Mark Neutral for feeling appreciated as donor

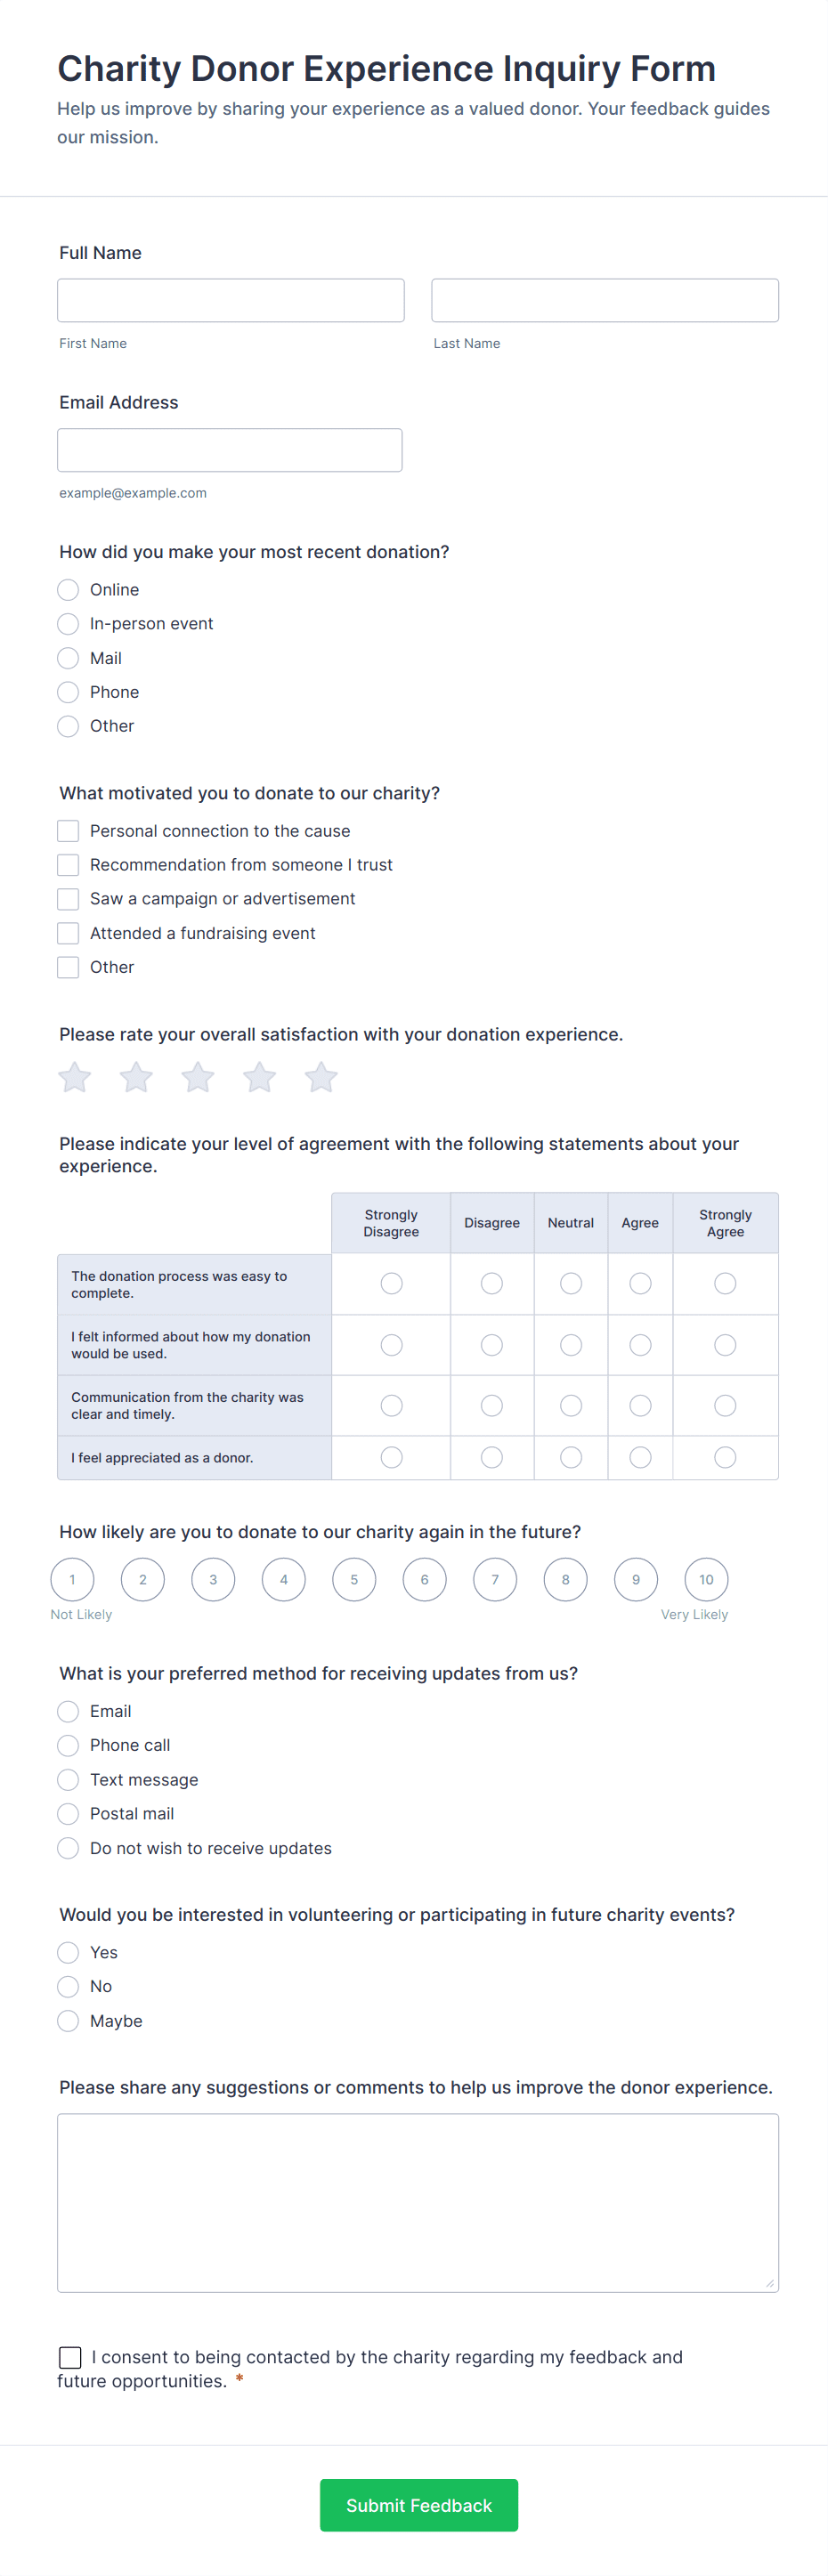[571, 1457]
